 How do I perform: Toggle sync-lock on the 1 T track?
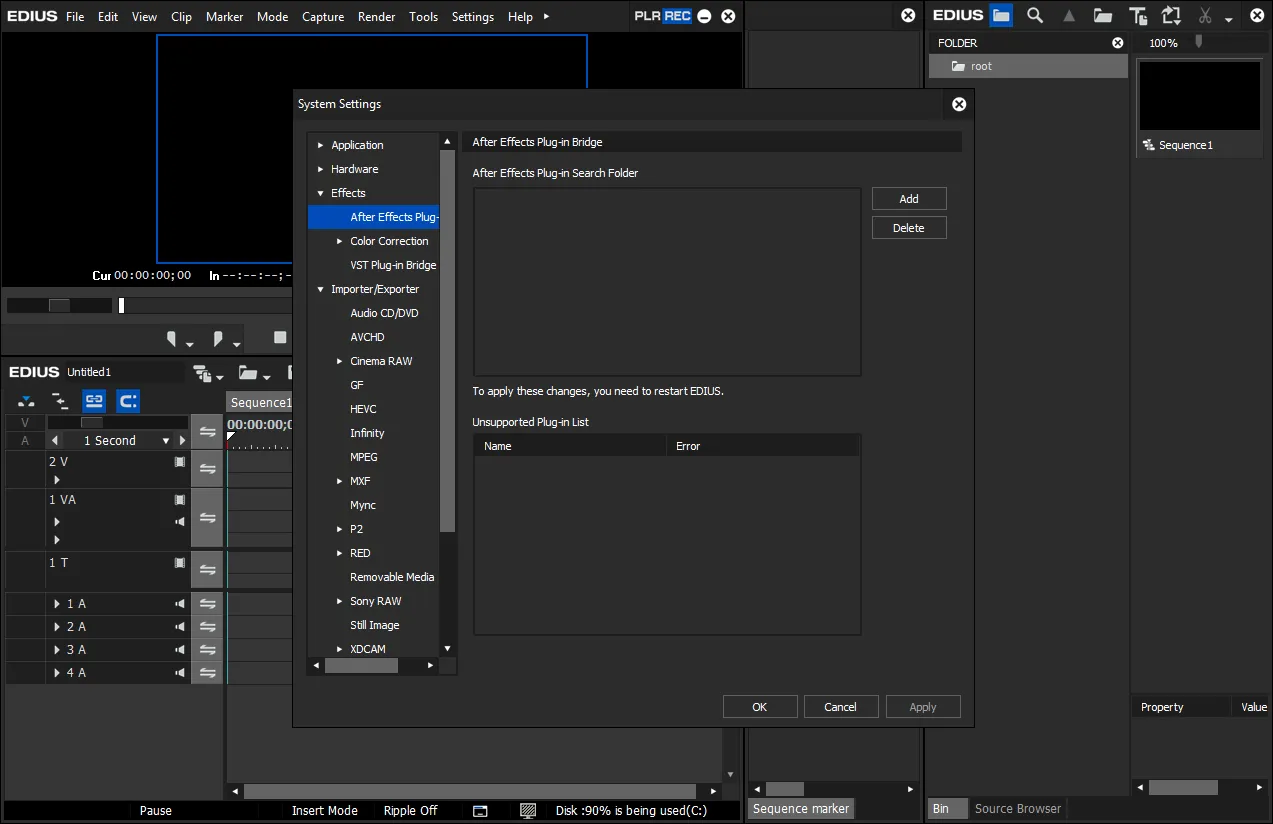pos(207,570)
